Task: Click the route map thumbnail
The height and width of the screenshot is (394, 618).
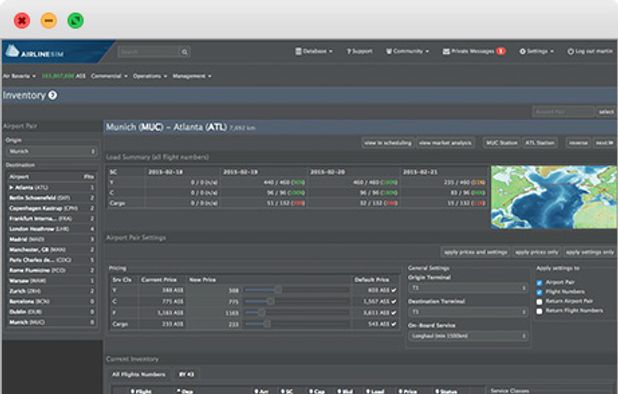Action: pyautogui.click(x=553, y=197)
